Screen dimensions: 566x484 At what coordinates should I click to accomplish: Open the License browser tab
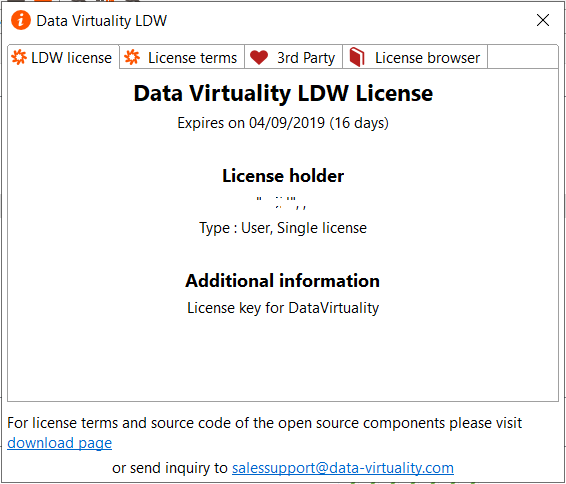click(415, 57)
